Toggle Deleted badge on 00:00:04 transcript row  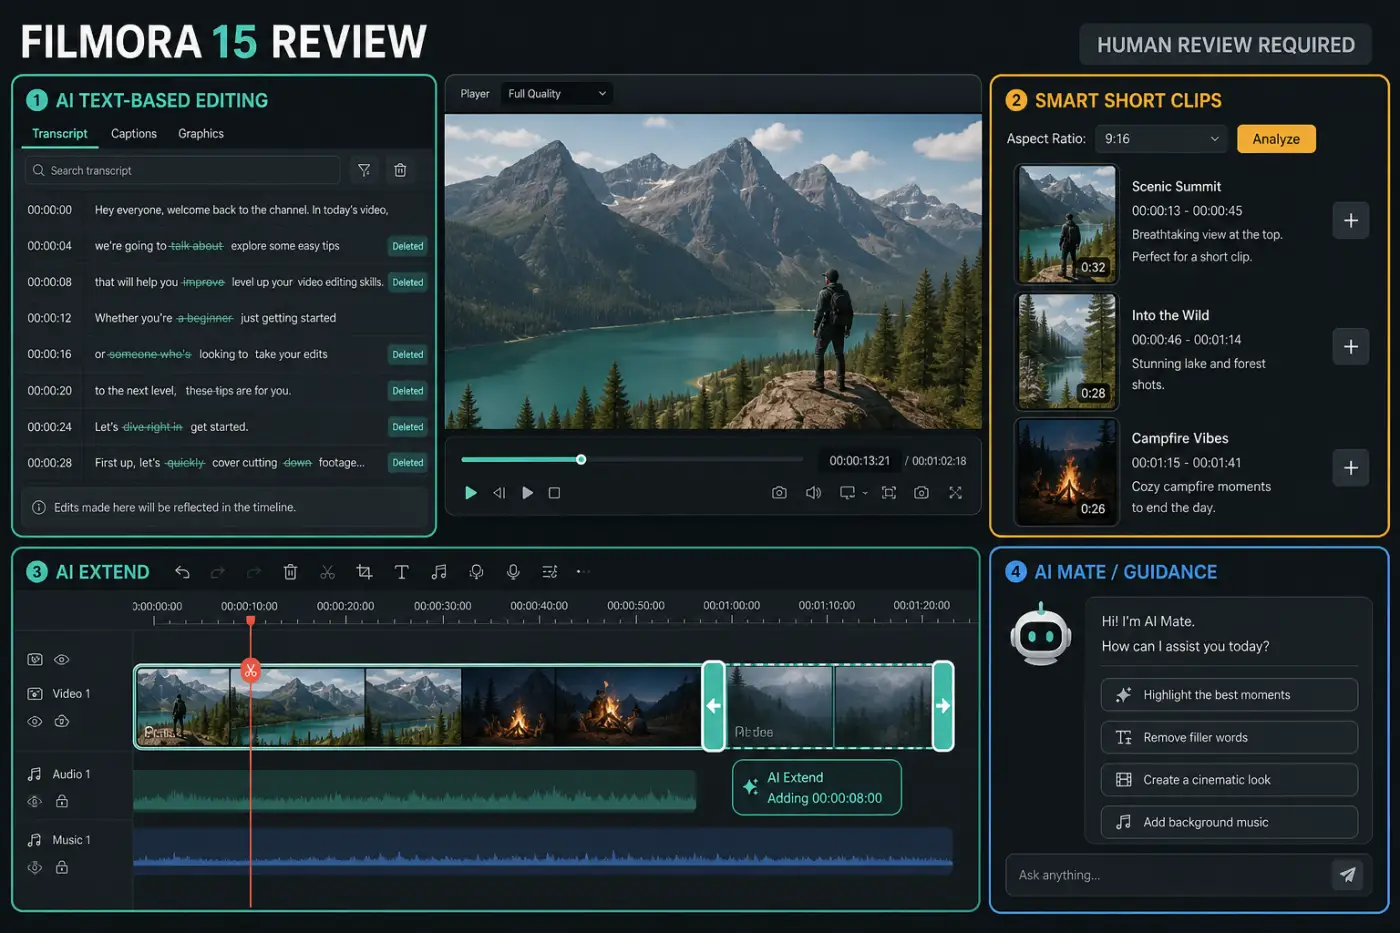[408, 246]
